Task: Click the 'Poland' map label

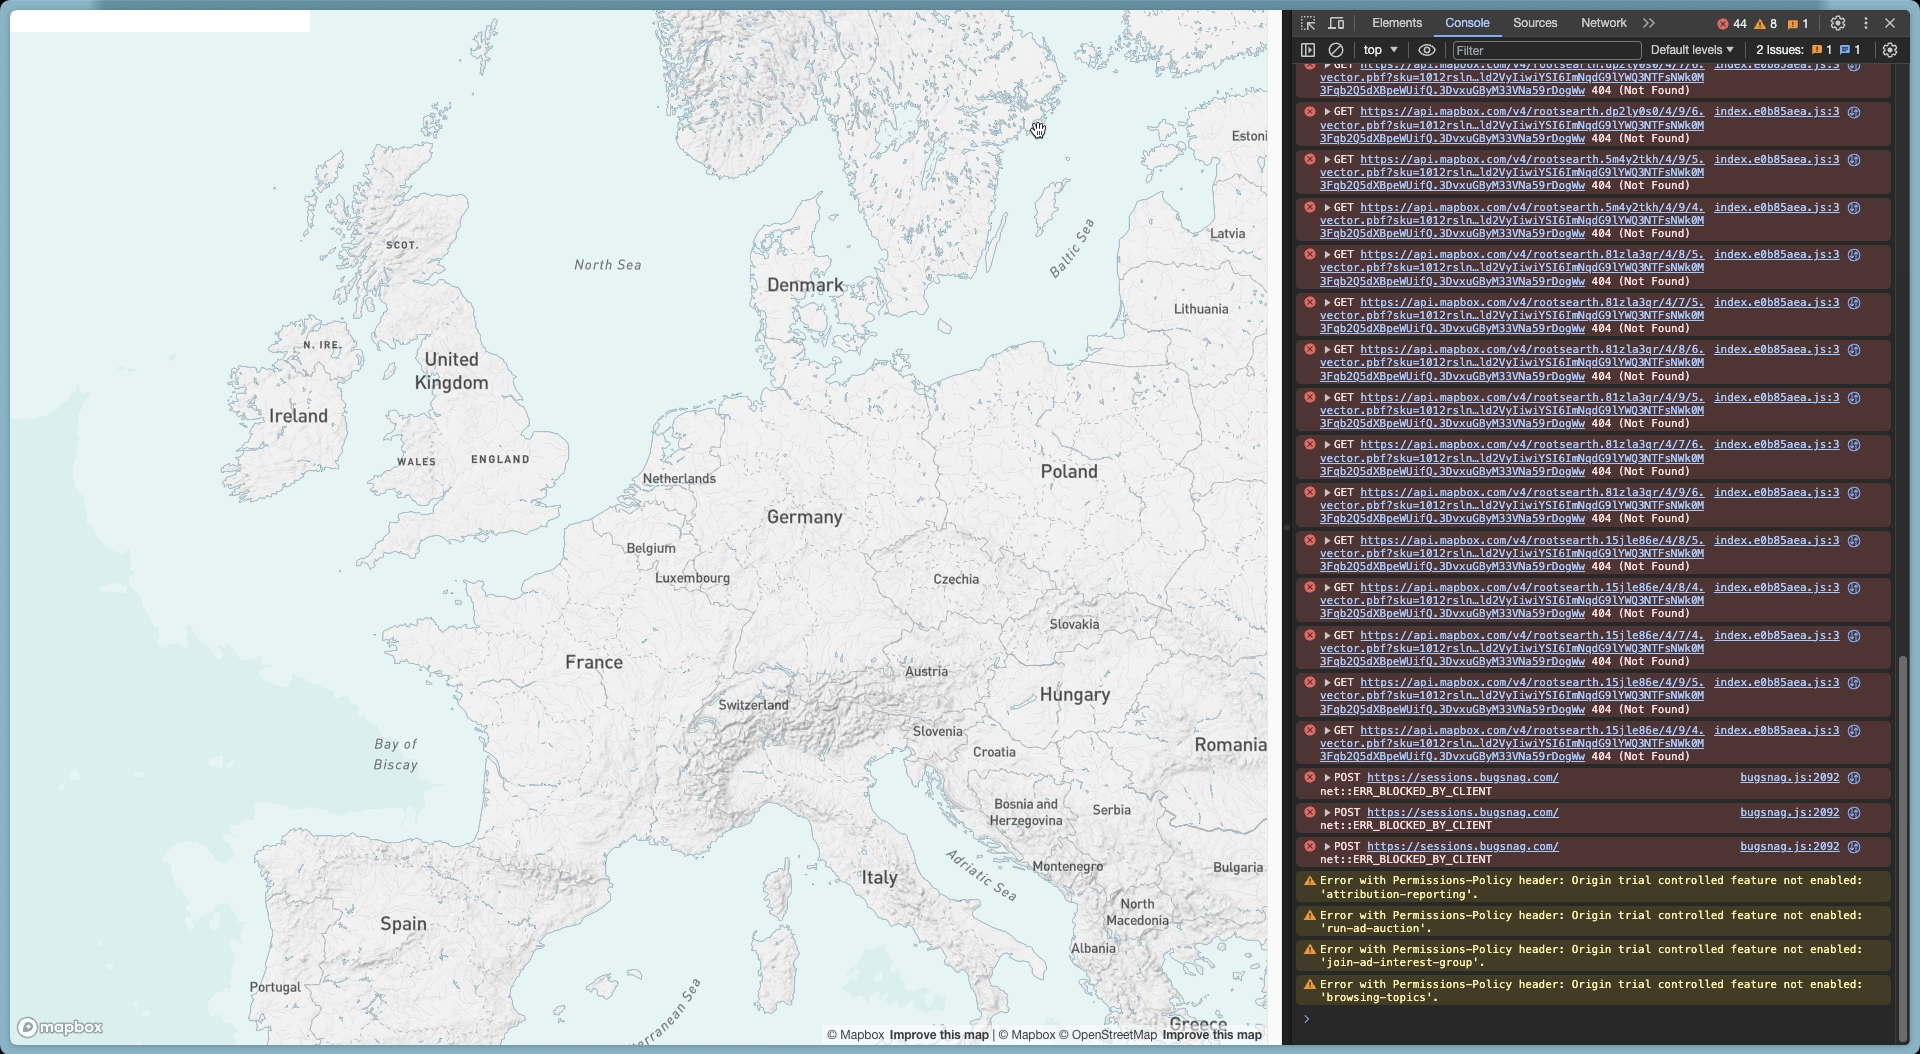Action: pyautogui.click(x=1069, y=472)
